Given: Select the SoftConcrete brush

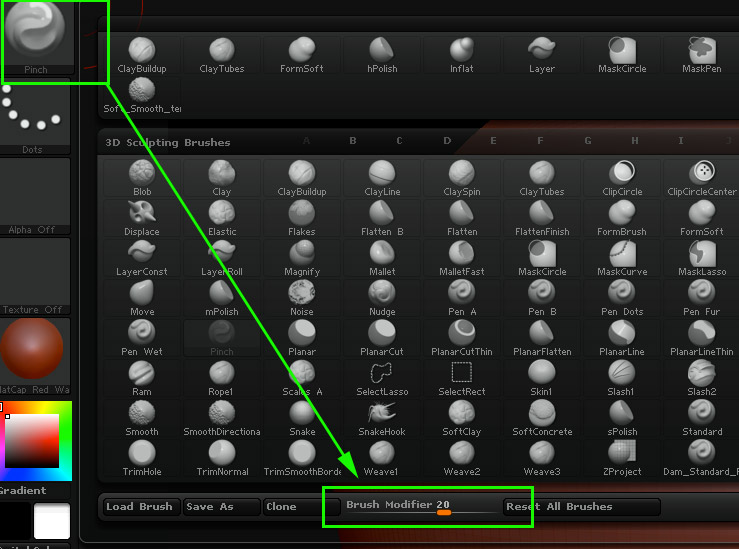Looking at the screenshot, I should 542,418.
